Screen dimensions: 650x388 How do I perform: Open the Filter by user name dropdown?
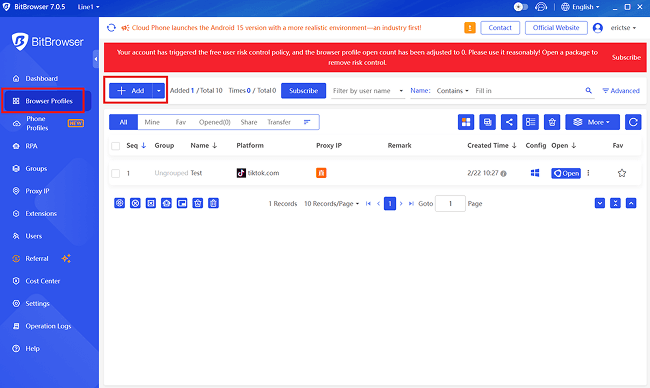368,90
